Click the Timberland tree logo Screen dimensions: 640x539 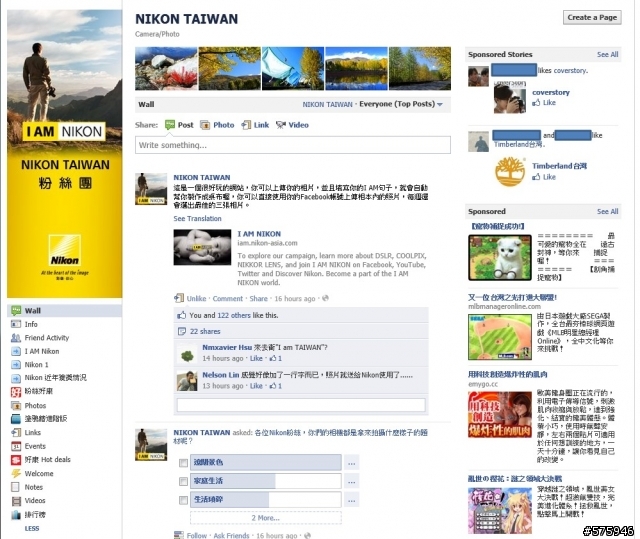coord(509,172)
